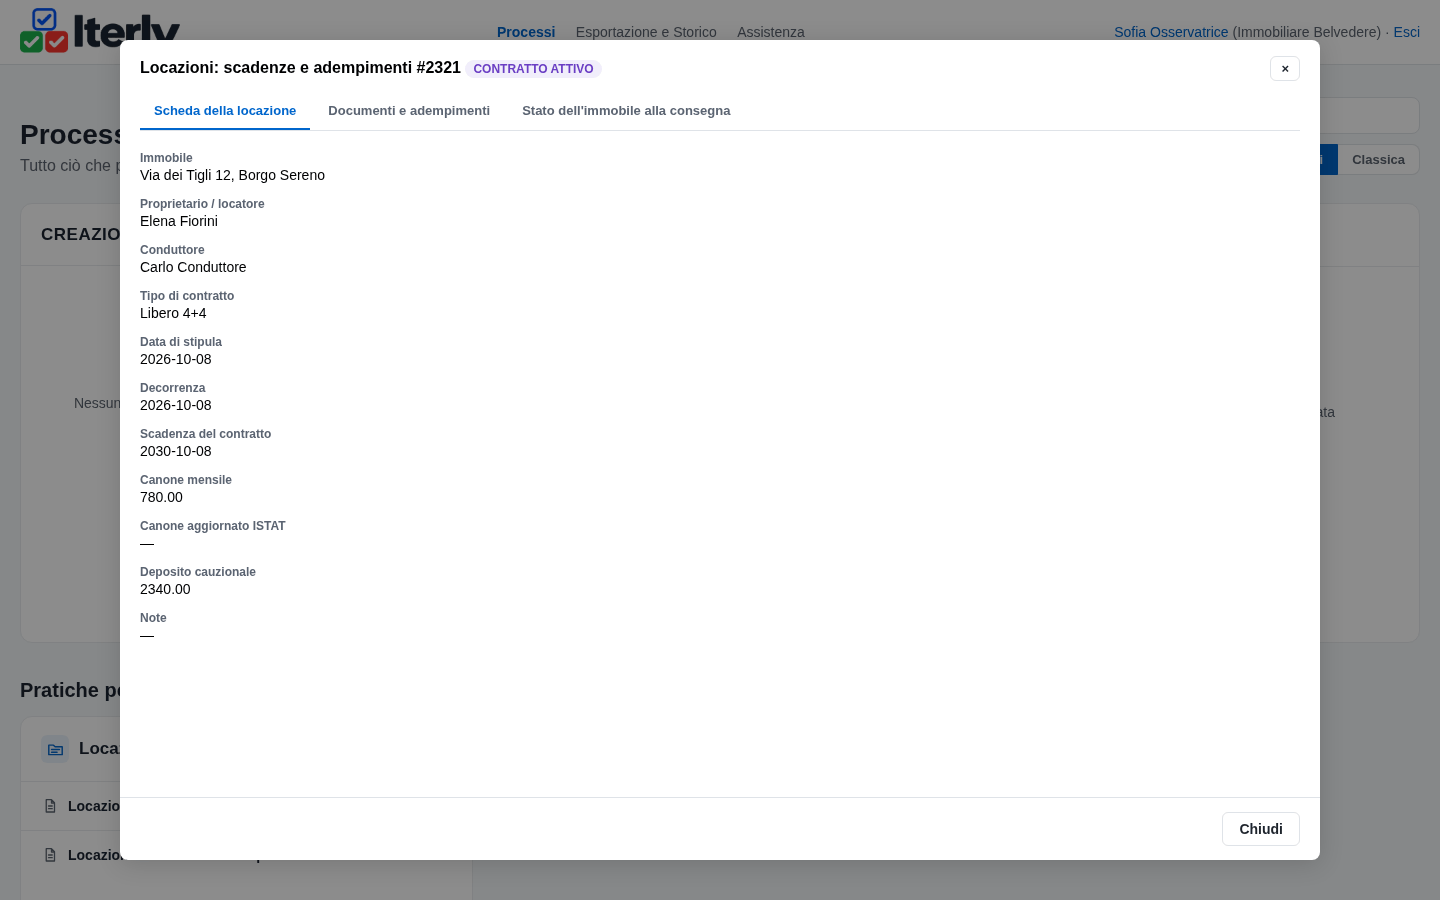Click the tenant name Carlo Conduttore
This screenshot has width=1440, height=900.
coord(193,267)
